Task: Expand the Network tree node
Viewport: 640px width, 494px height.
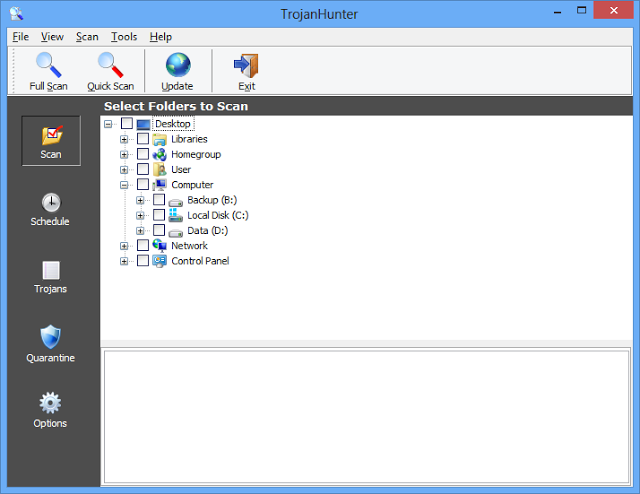Action: tap(124, 246)
